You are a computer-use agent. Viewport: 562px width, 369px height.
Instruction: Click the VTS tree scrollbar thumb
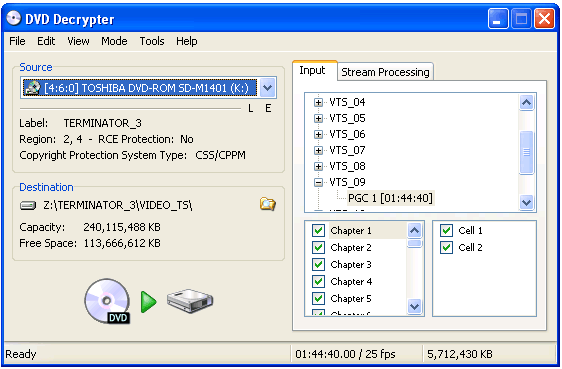click(x=526, y=152)
